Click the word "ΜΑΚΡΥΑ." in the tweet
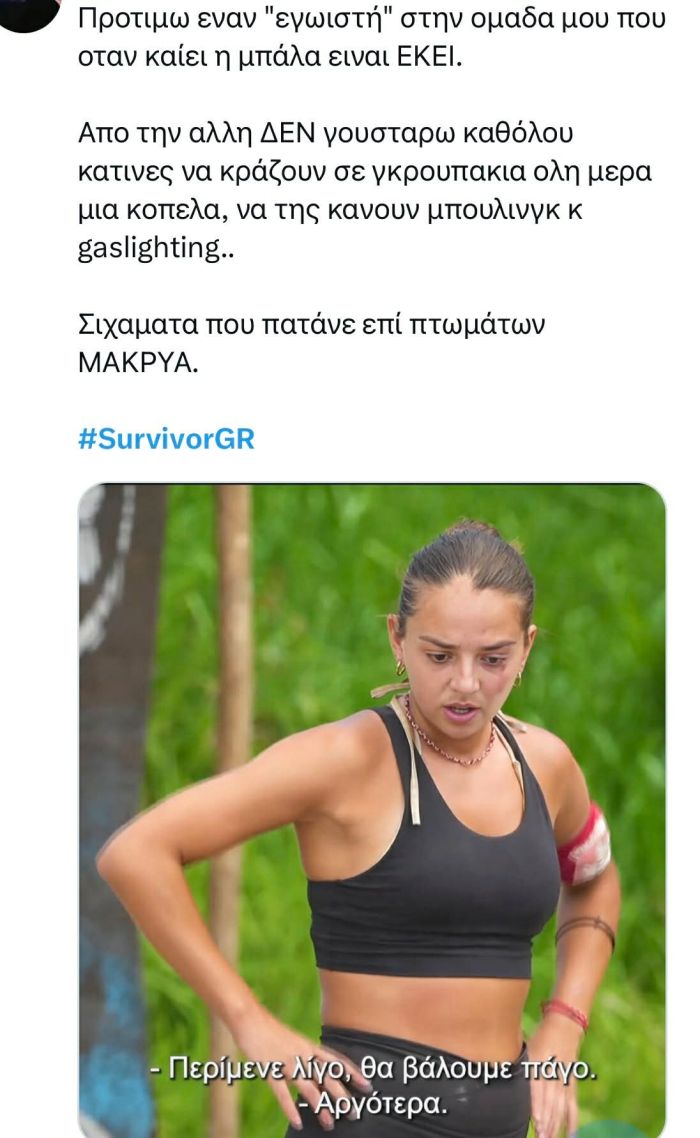 (138, 362)
